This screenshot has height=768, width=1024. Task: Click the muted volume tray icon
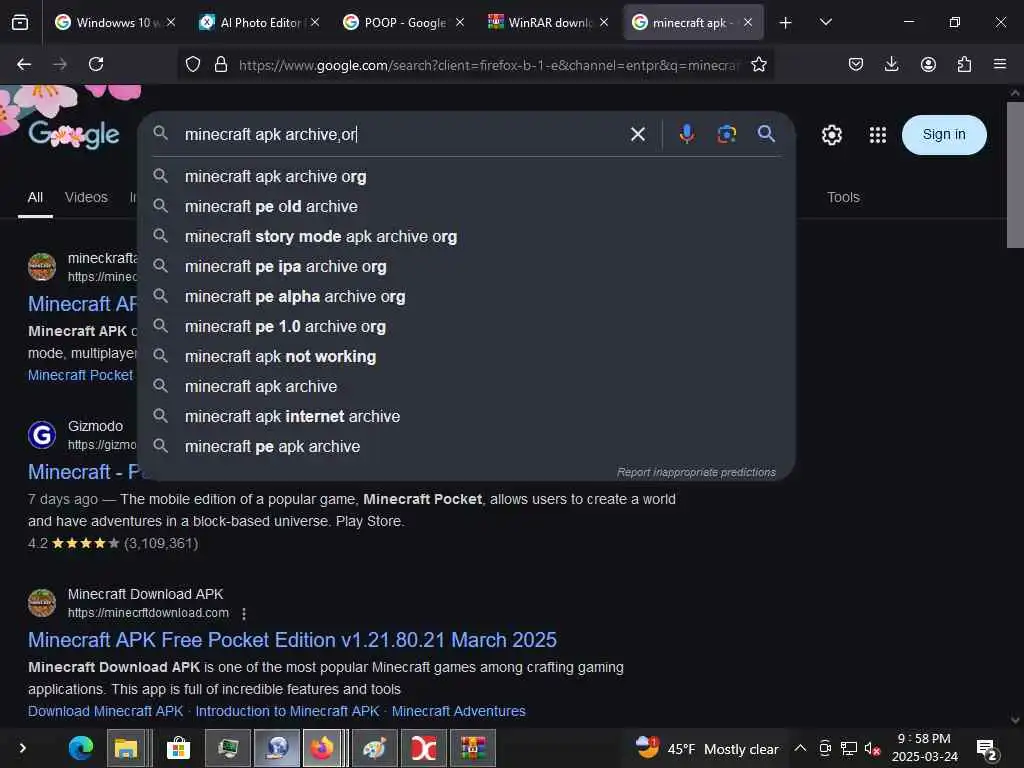coord(872,748)
